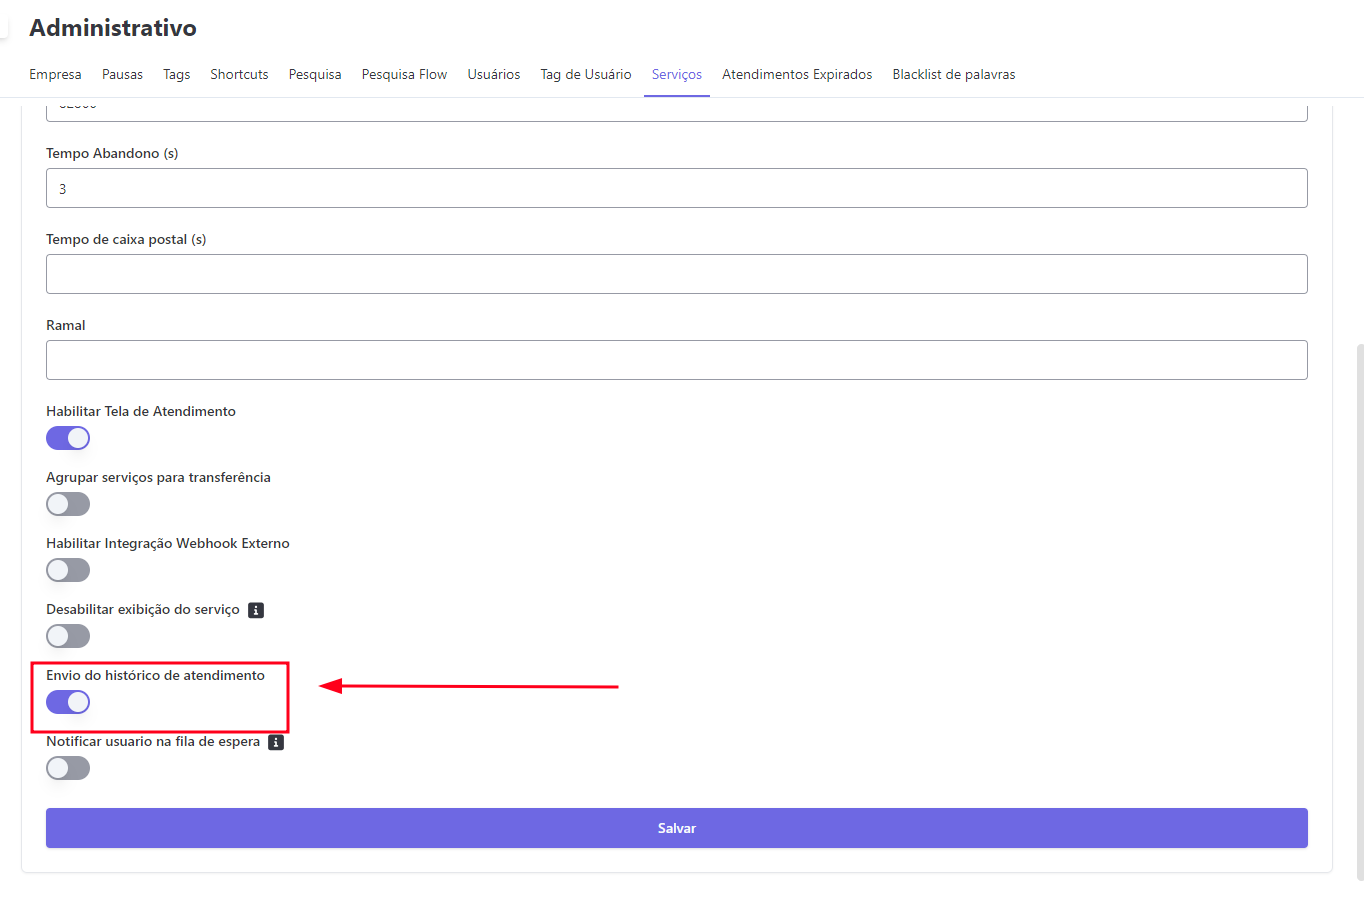
Task: Click the Ramal field label
Action: tap(66, 325)
